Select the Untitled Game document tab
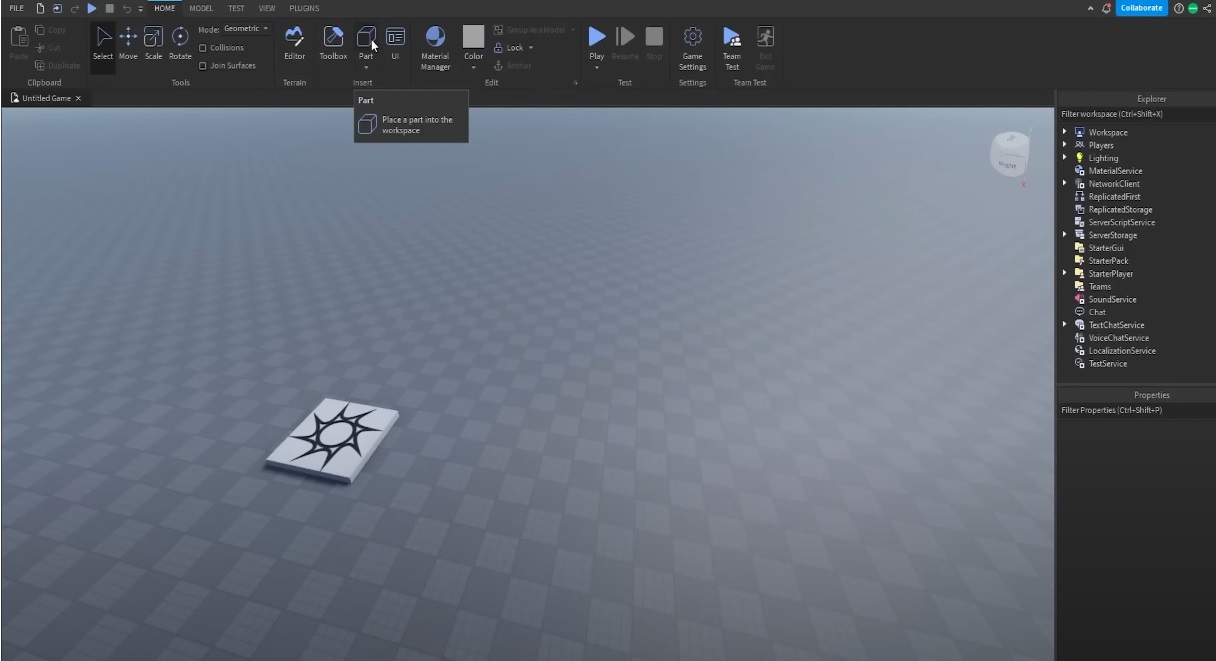 pyautogui.click(x=46, y=98)
